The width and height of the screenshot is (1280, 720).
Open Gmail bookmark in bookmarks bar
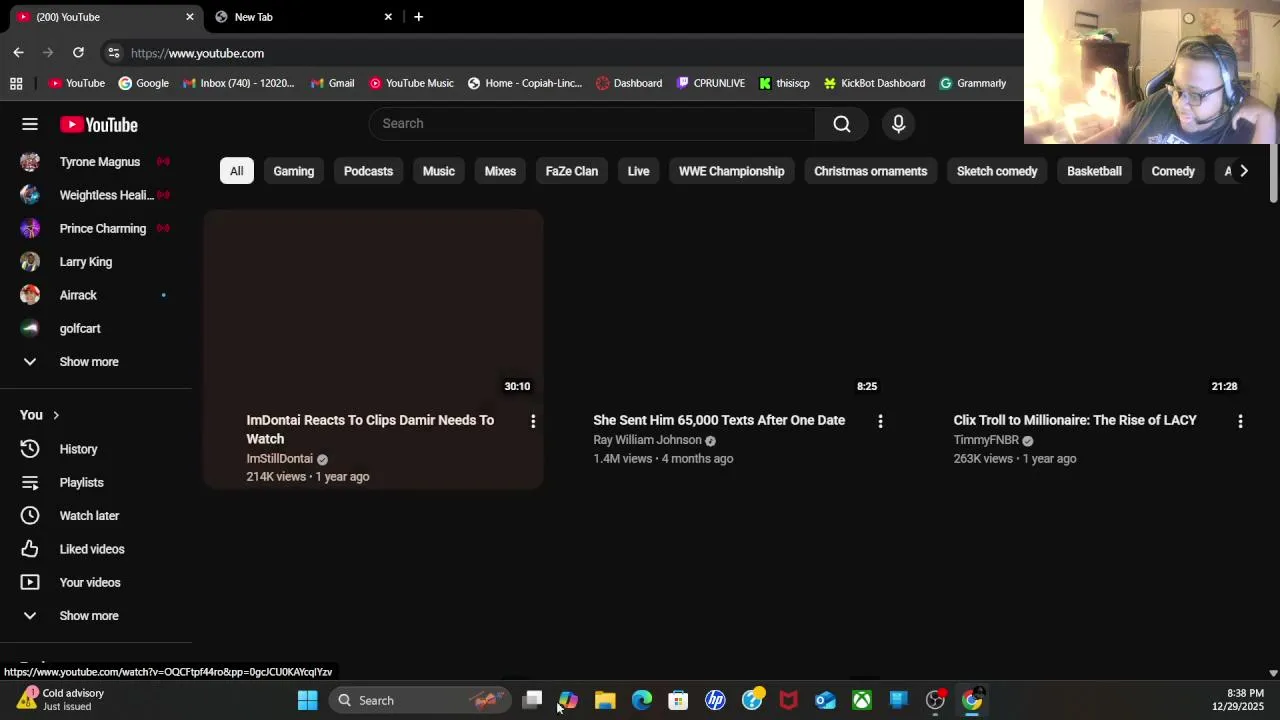click(x=332, y=83)
